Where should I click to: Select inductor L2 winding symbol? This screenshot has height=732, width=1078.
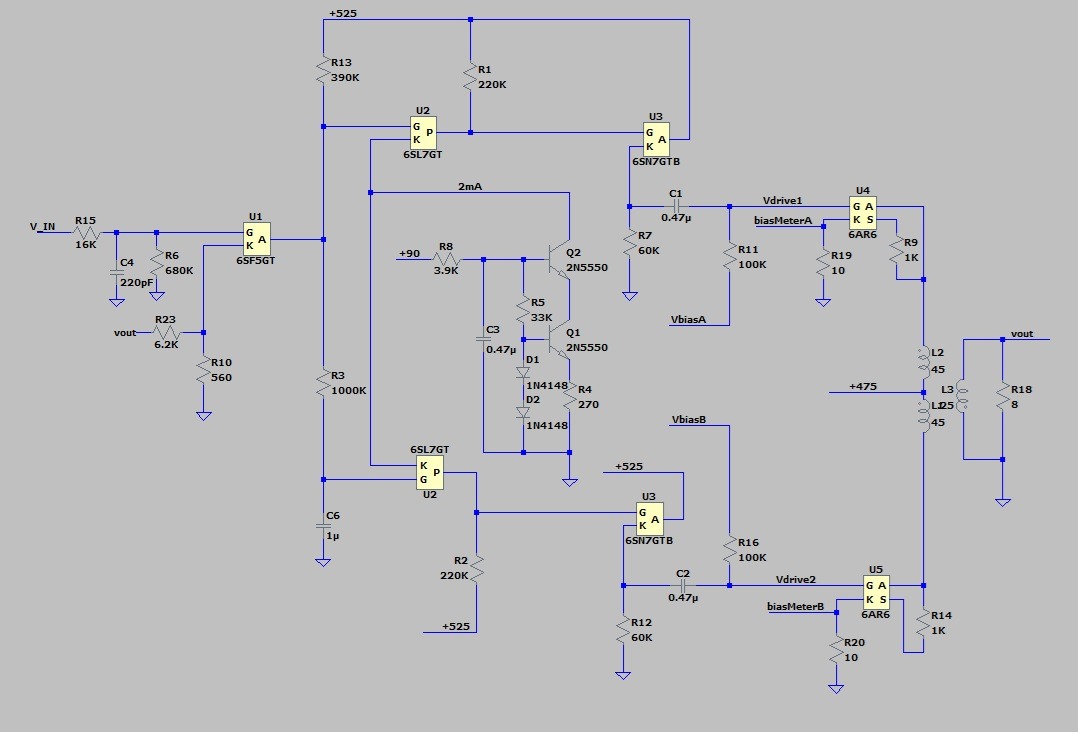(x=923, y=361)
